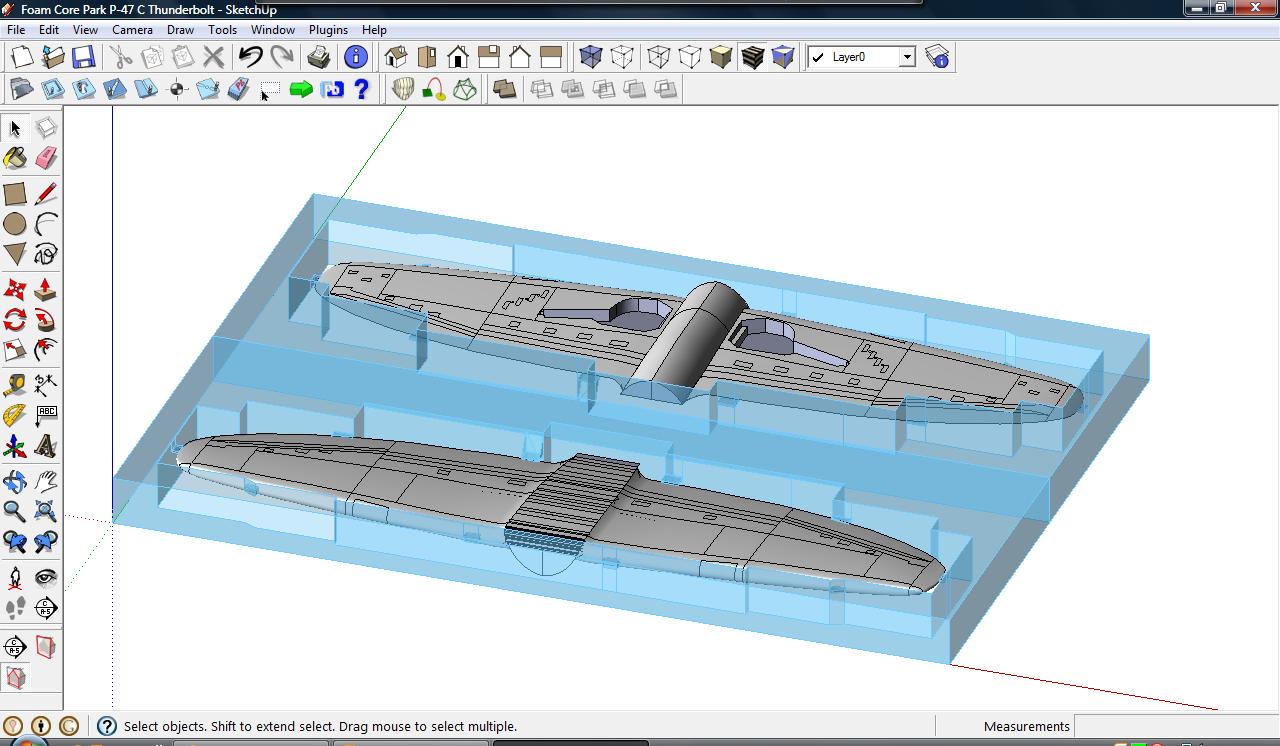Open the Camera menu

coord(132,30)
